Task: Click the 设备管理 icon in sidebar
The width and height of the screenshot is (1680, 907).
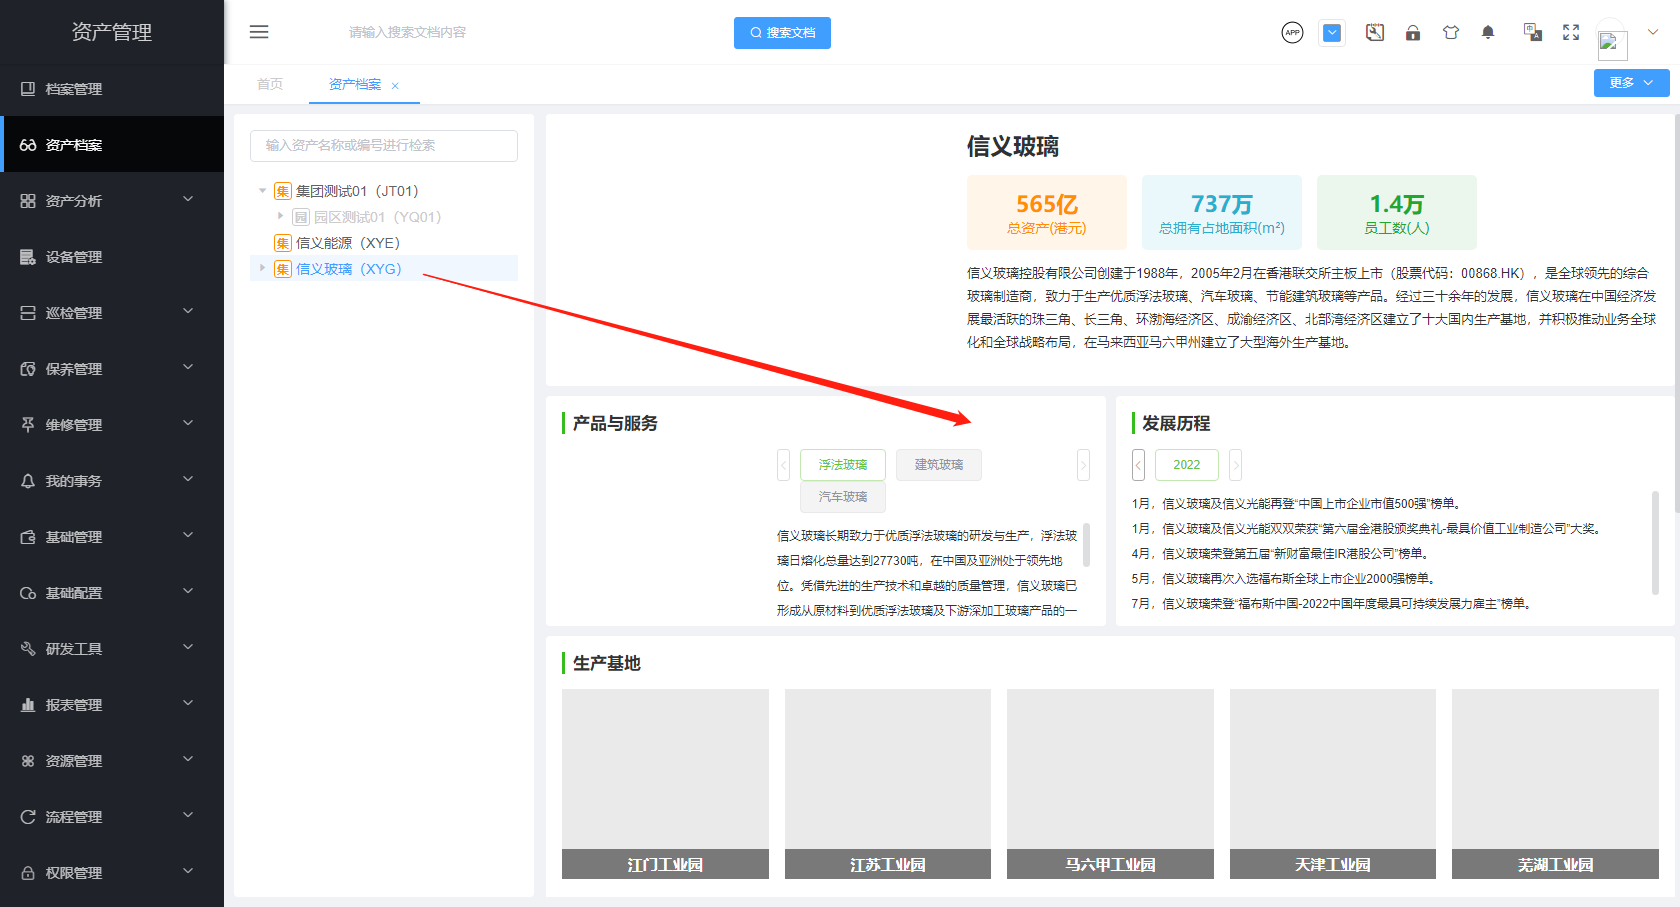Action: (28, 257)
